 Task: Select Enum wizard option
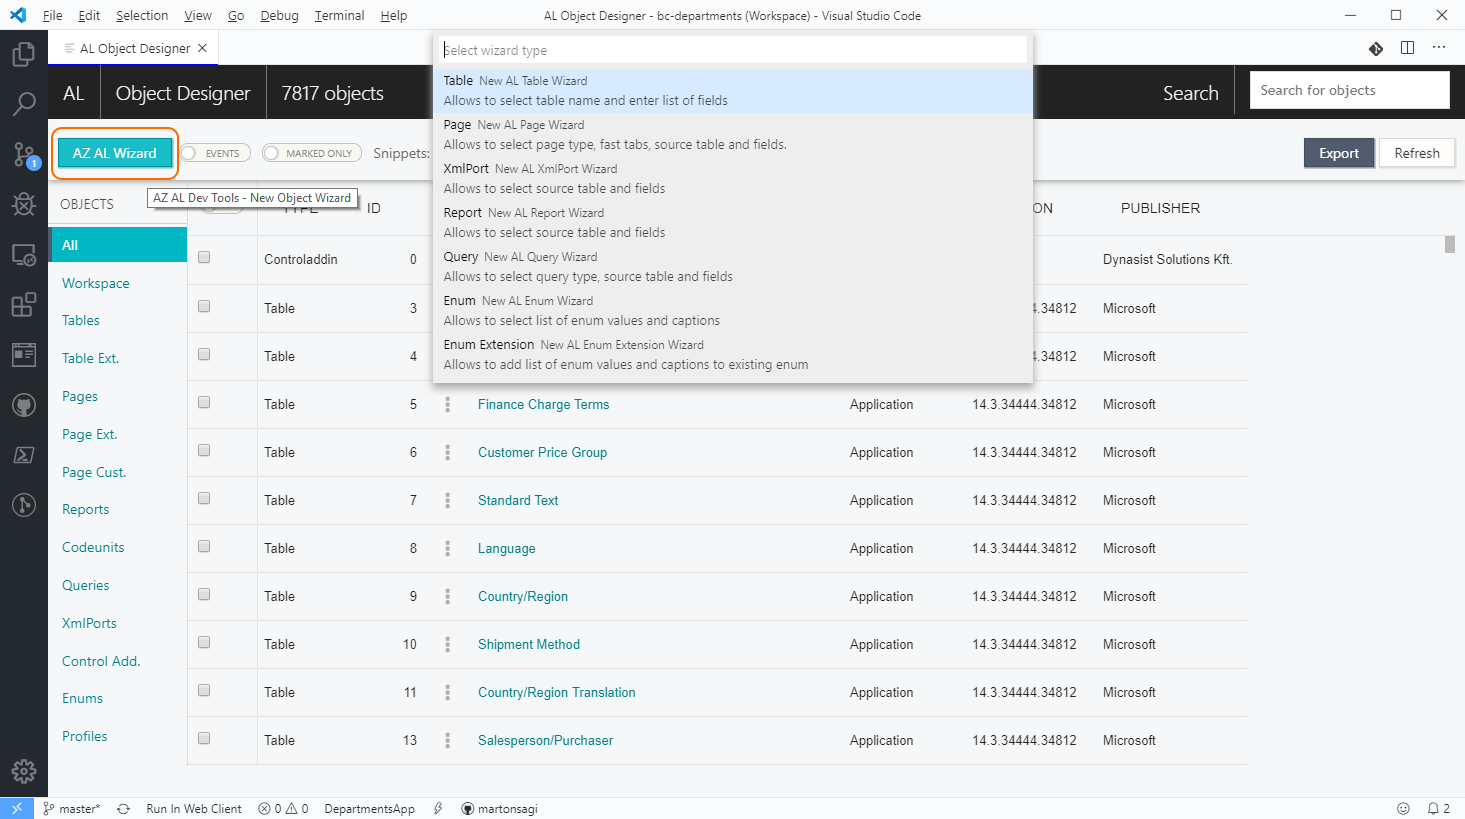(x=733, y=310)
